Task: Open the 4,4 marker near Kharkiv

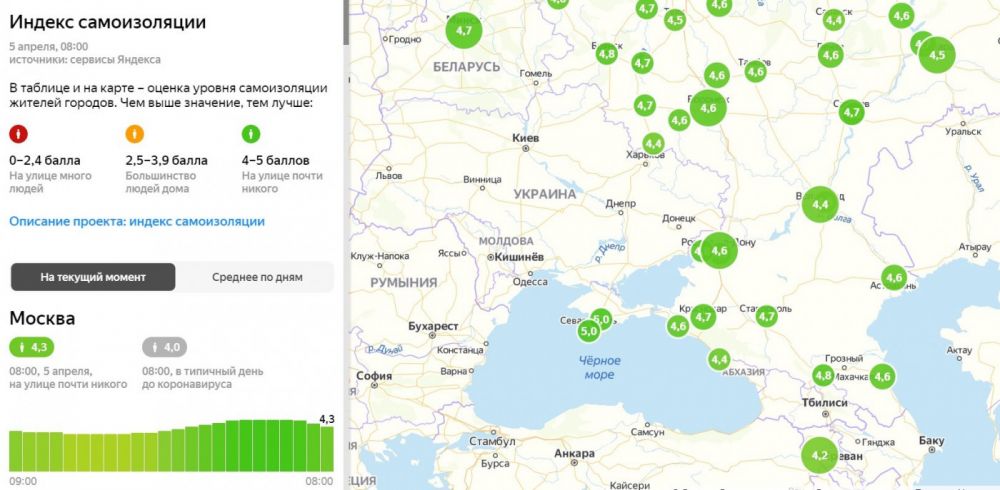Action: (653, 144)
